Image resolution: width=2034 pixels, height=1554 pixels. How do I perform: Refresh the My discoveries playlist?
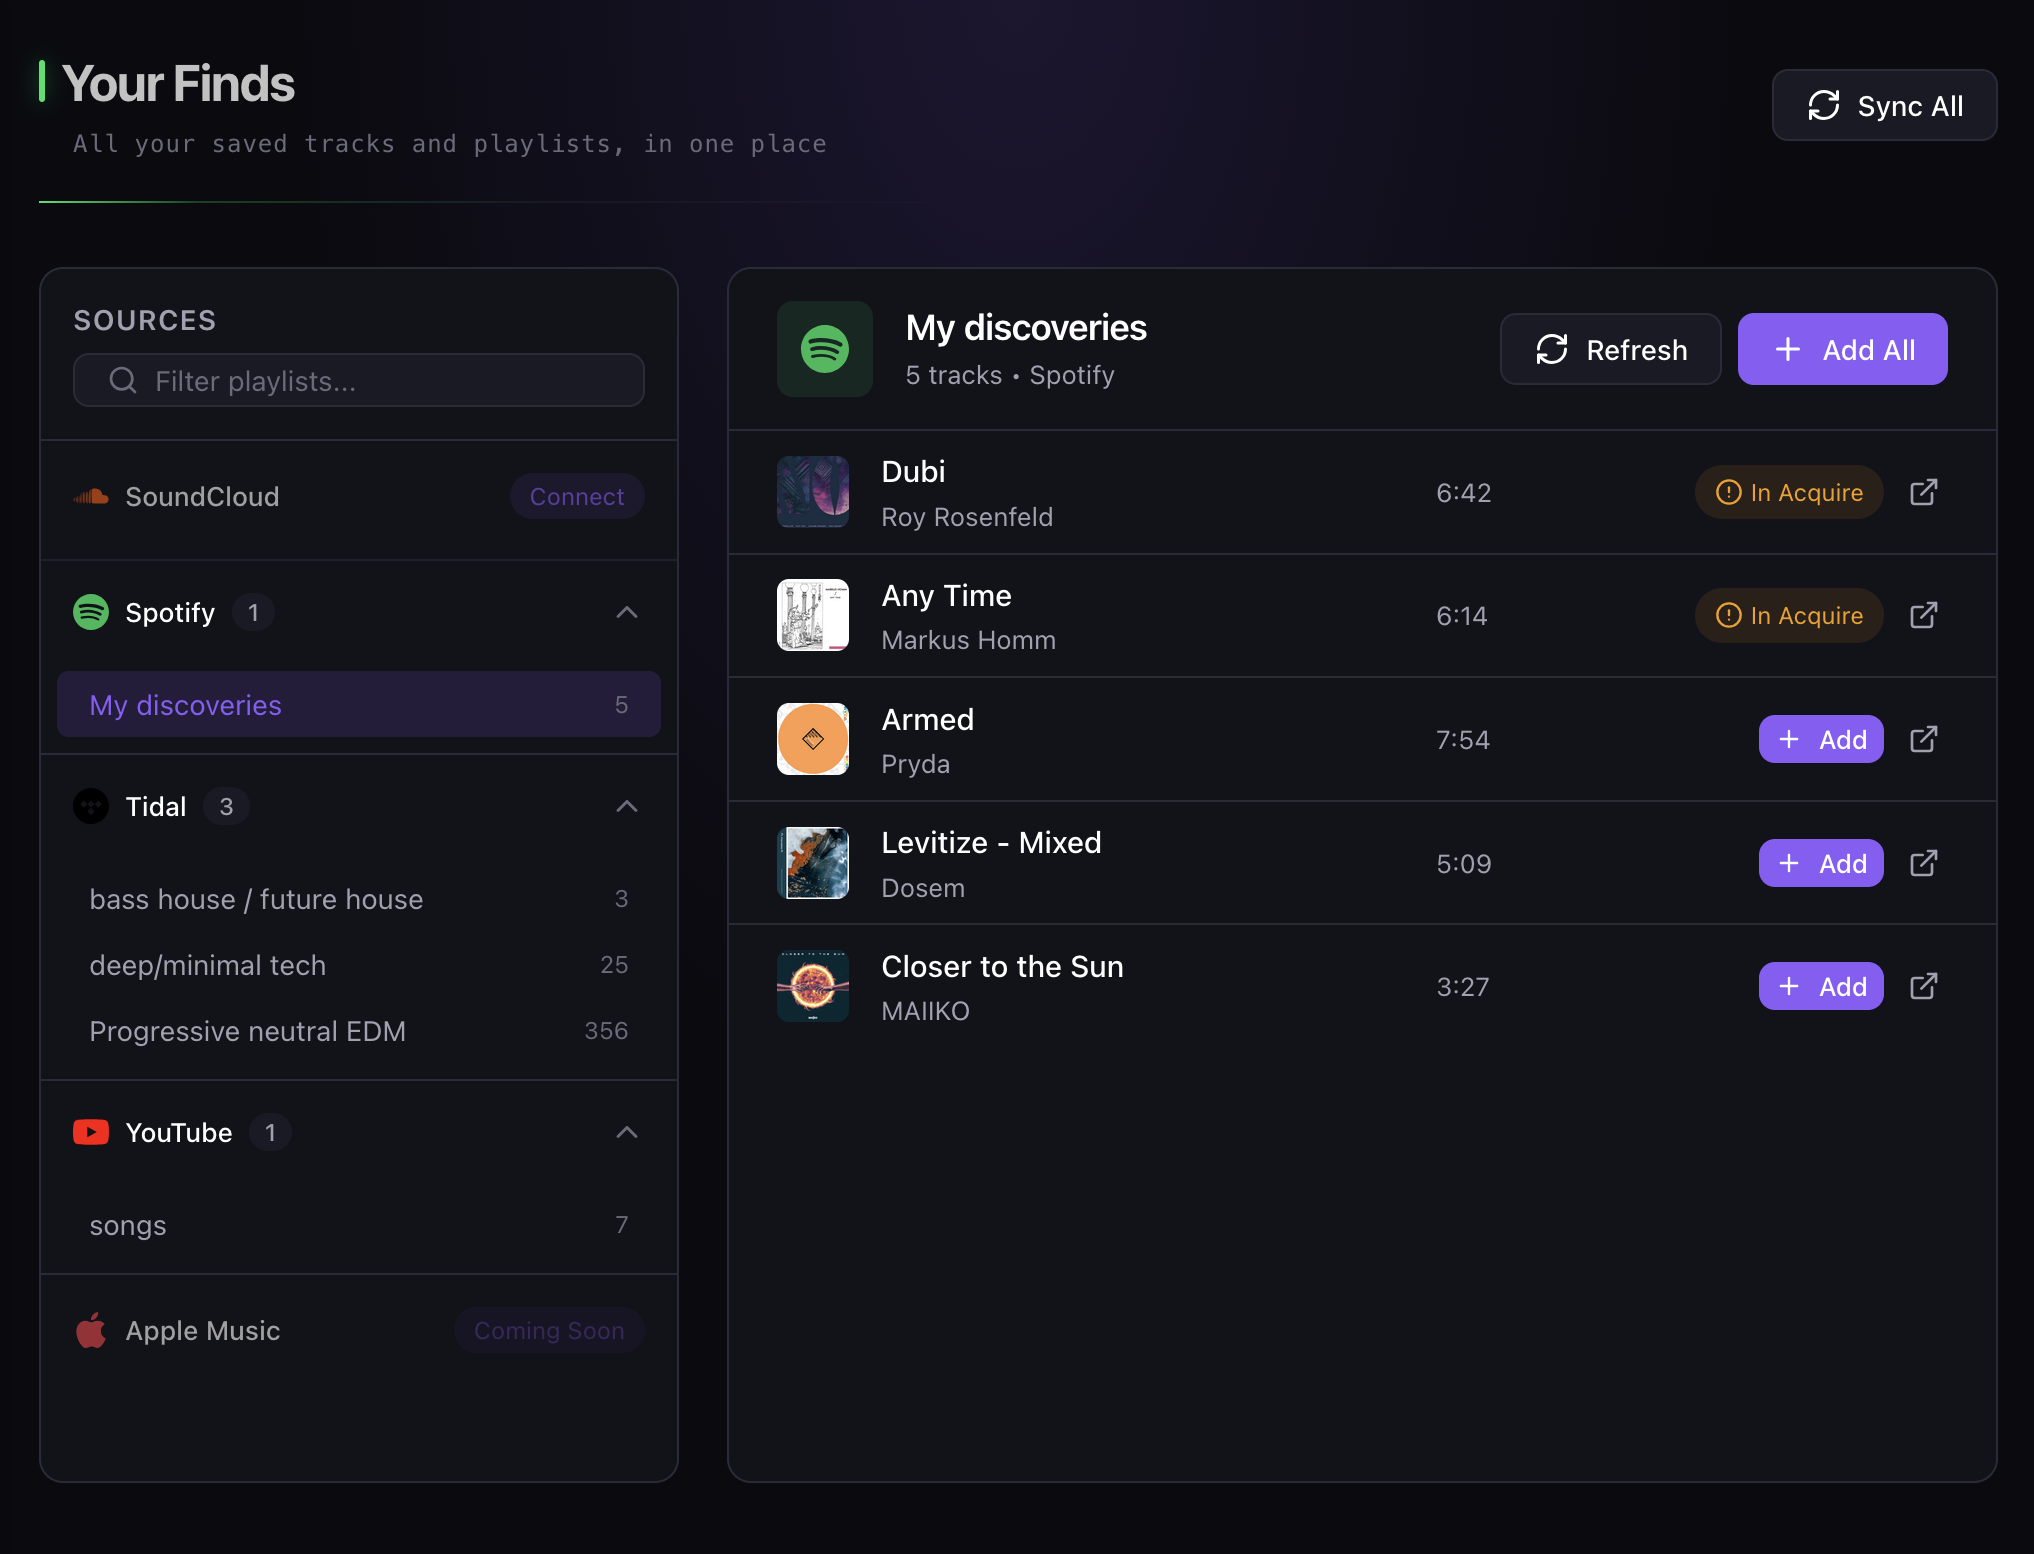point(1610,349)
